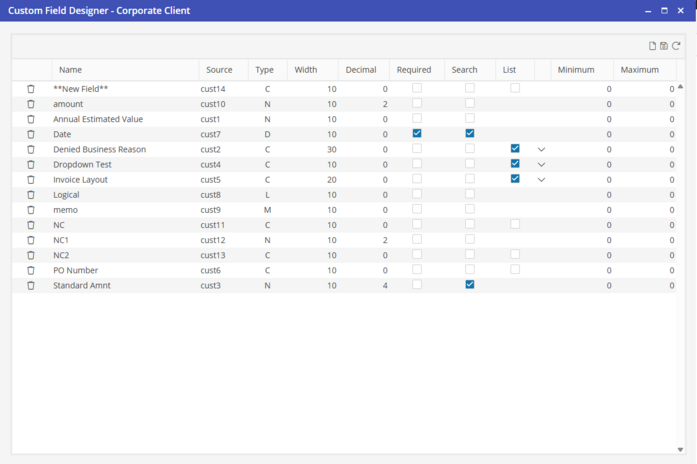This screenshot has width=697, height=464.
Task: Uncheck Required checkbox for Date field
Action: pos(417,133)
